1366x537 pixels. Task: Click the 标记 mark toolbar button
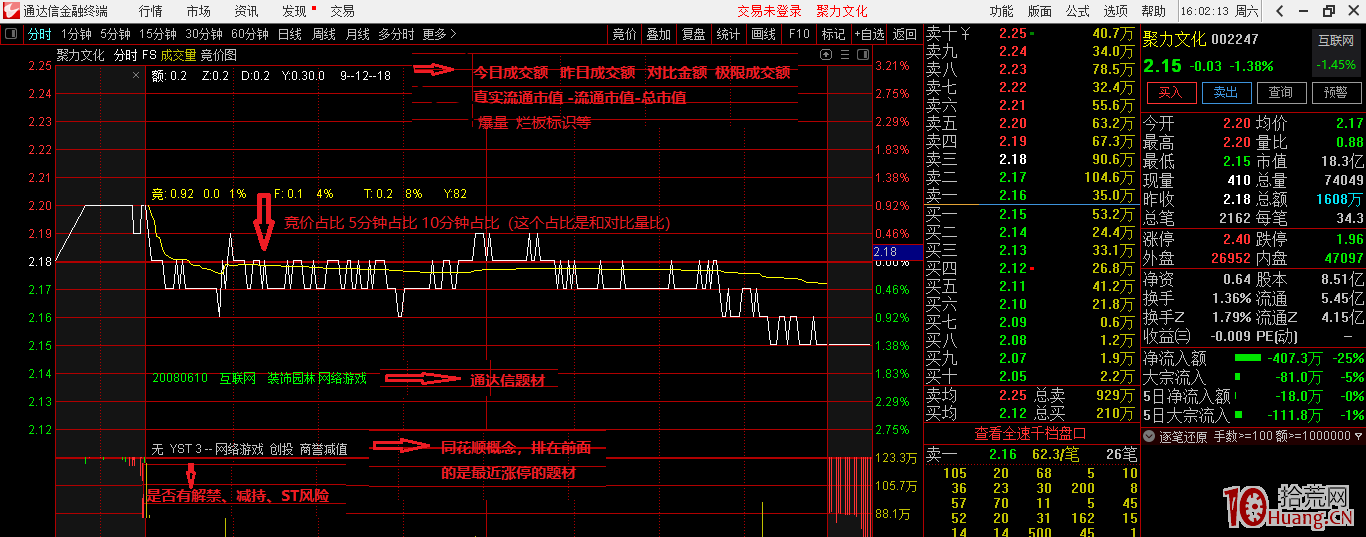point(833,34)
